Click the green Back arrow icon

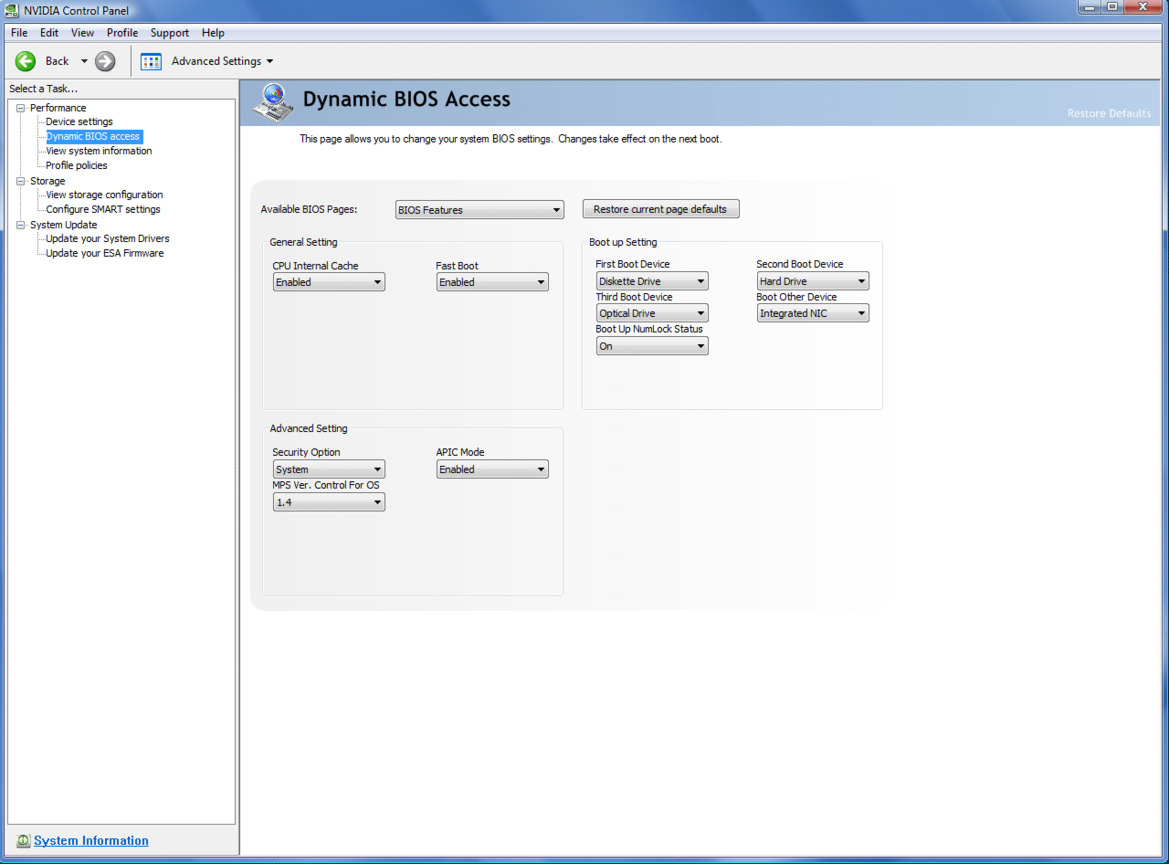pos(25,61)
